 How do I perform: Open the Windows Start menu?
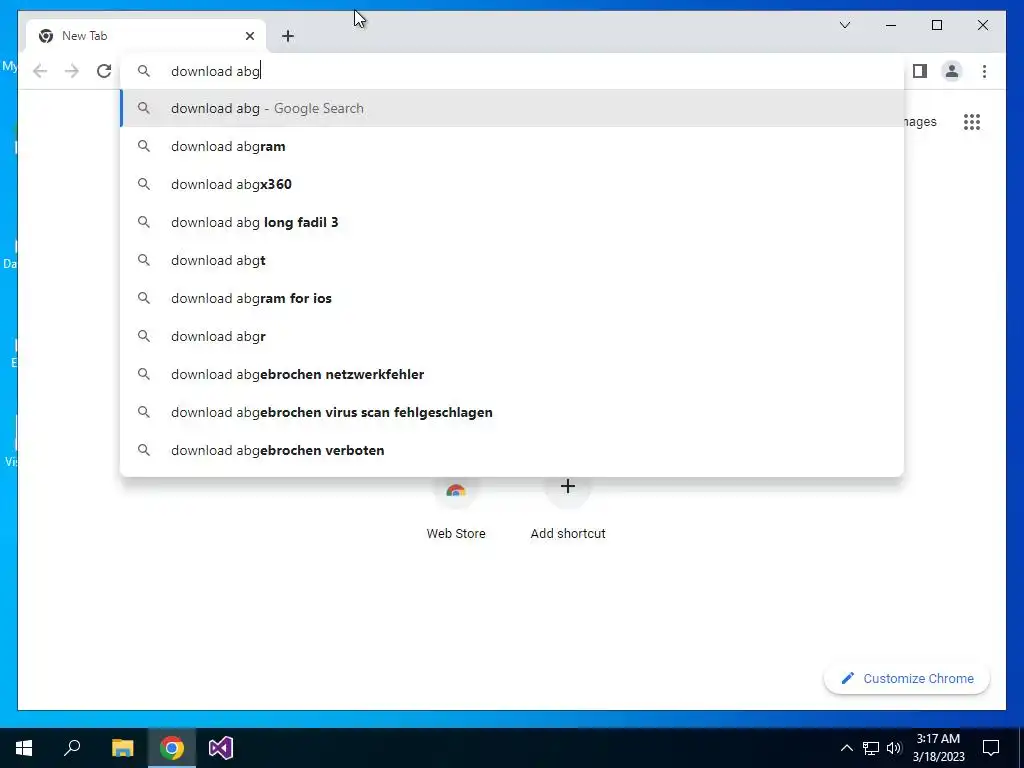pos(24,748)
